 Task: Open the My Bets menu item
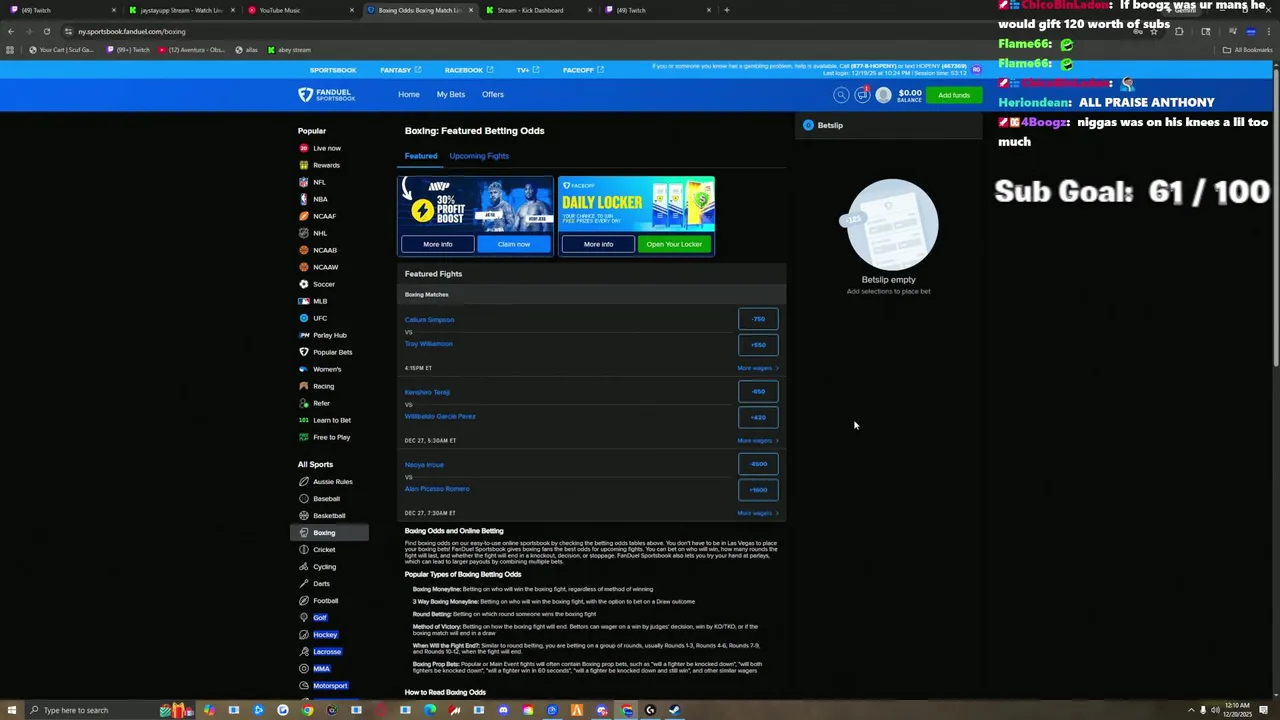(451, 94)
